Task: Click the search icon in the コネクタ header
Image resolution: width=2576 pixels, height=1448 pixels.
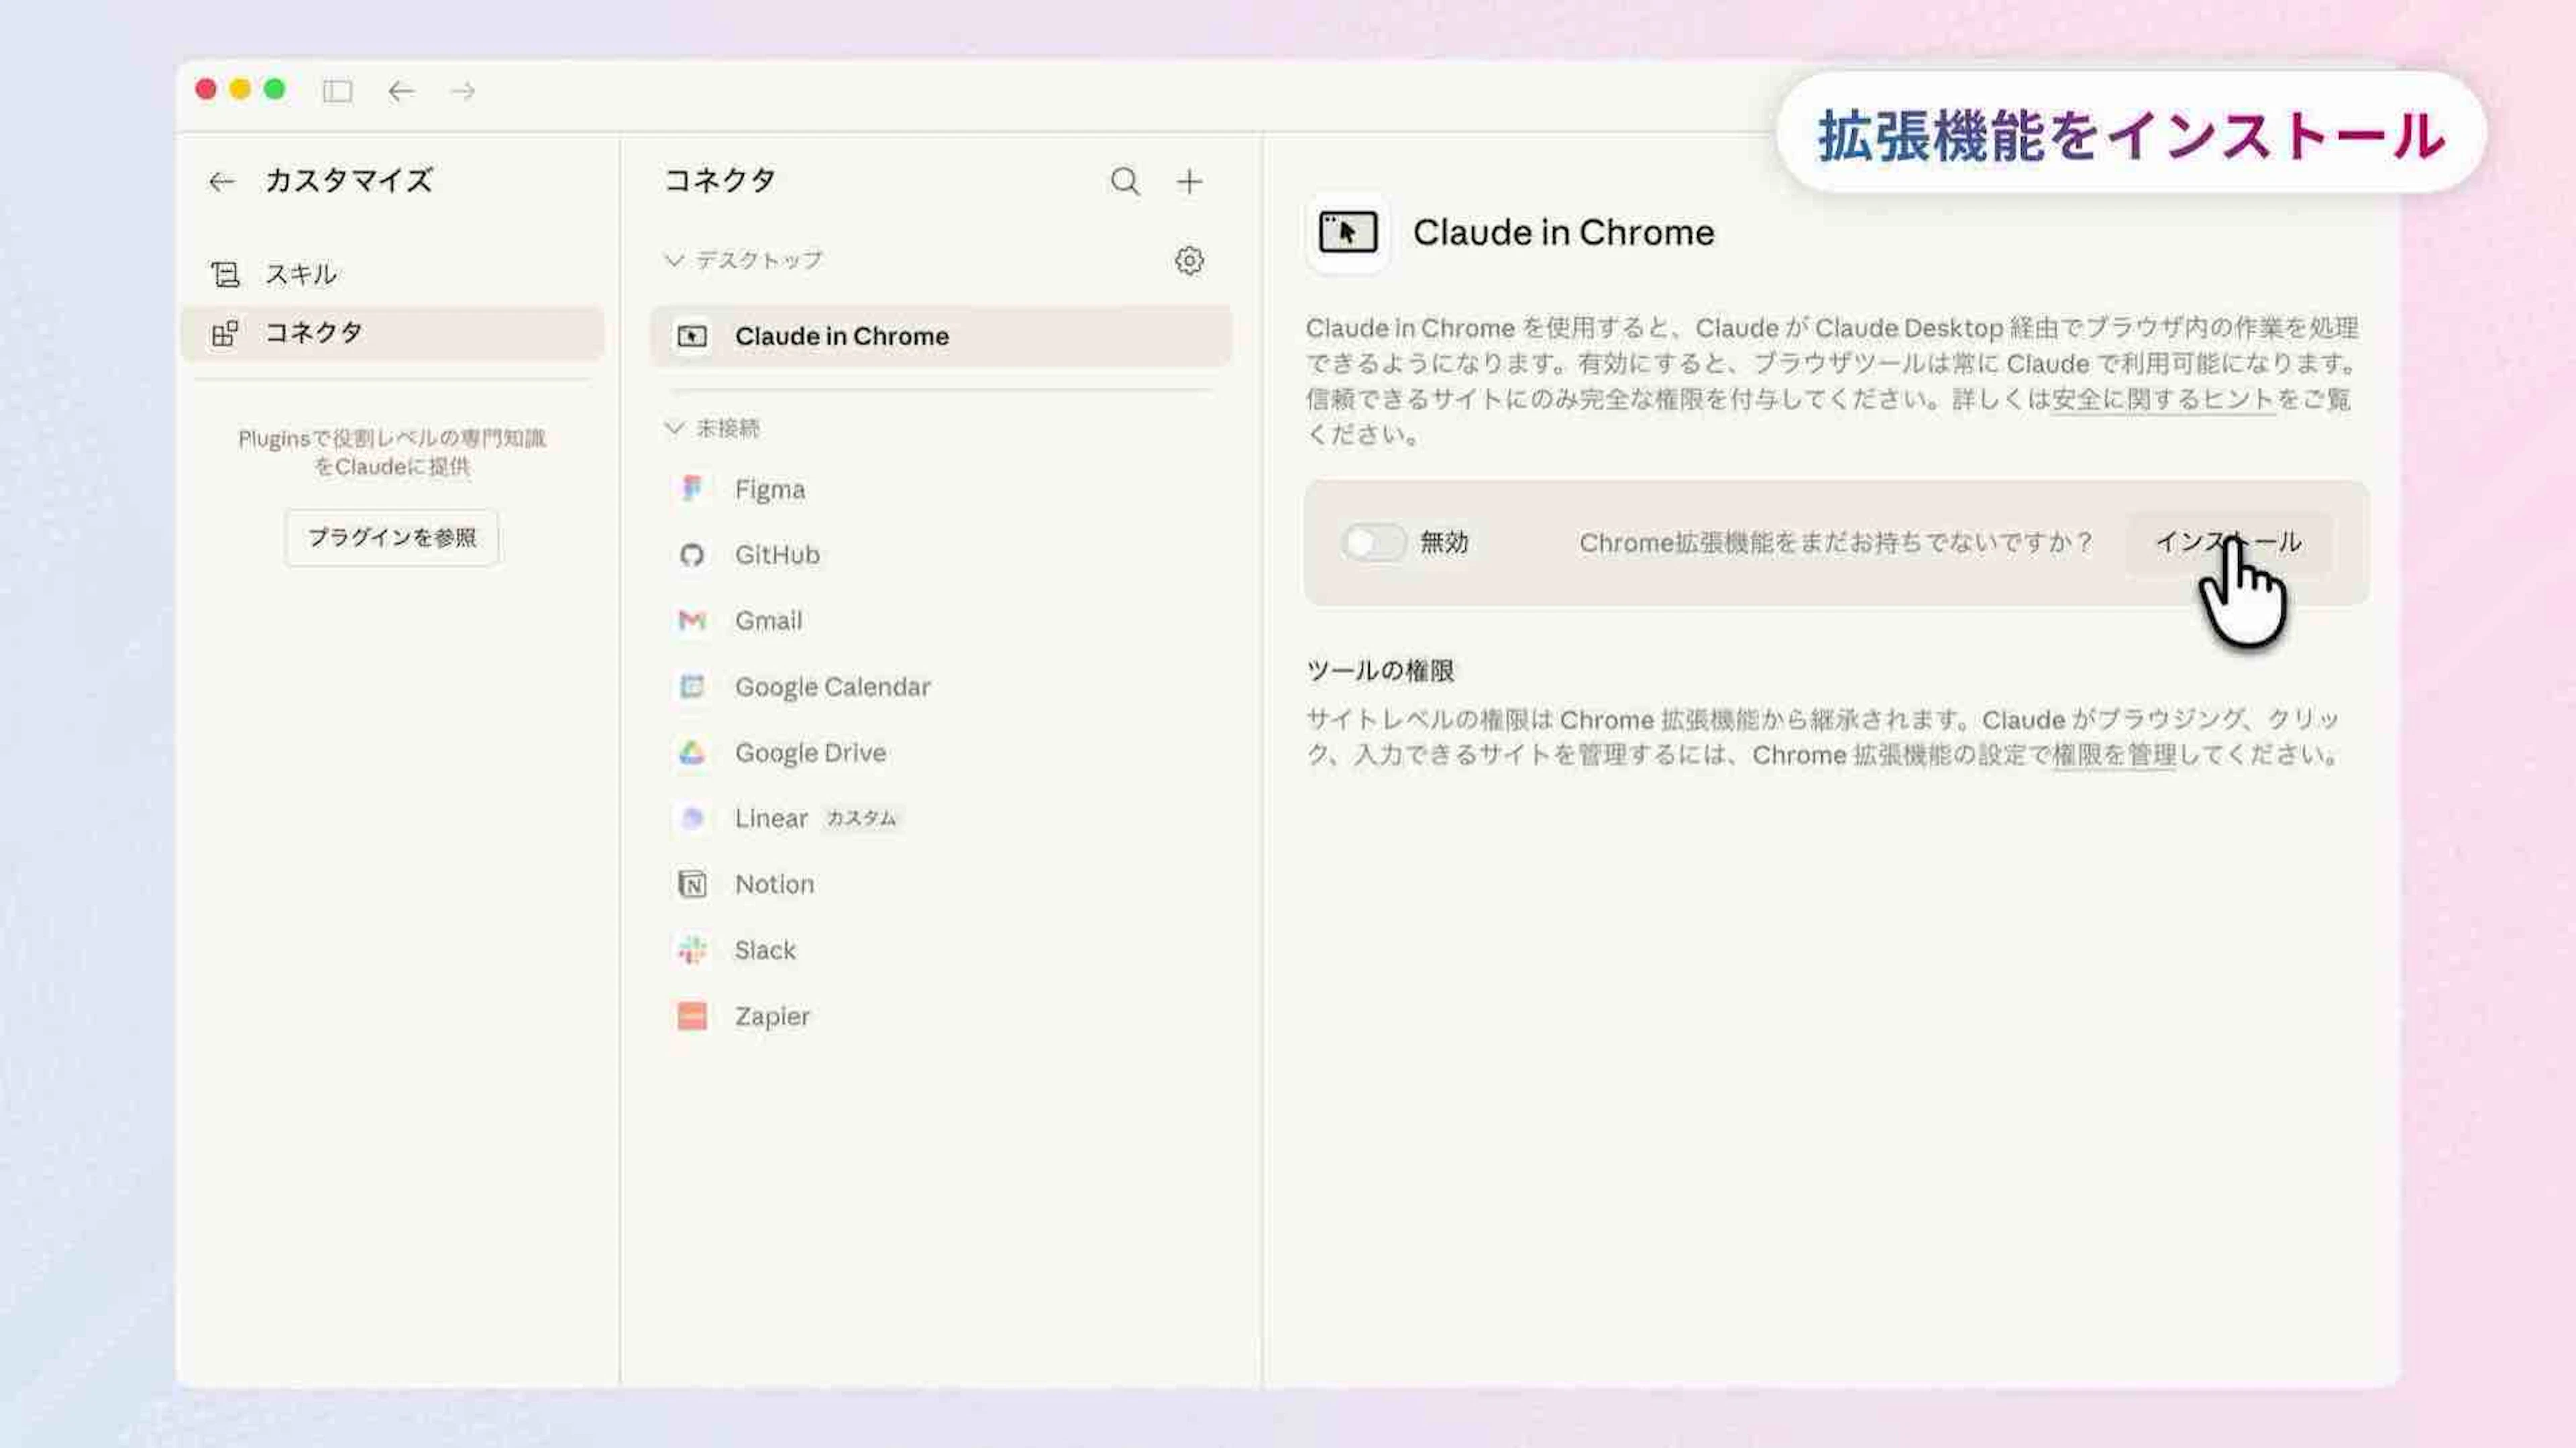Action: click(1124, 181)
